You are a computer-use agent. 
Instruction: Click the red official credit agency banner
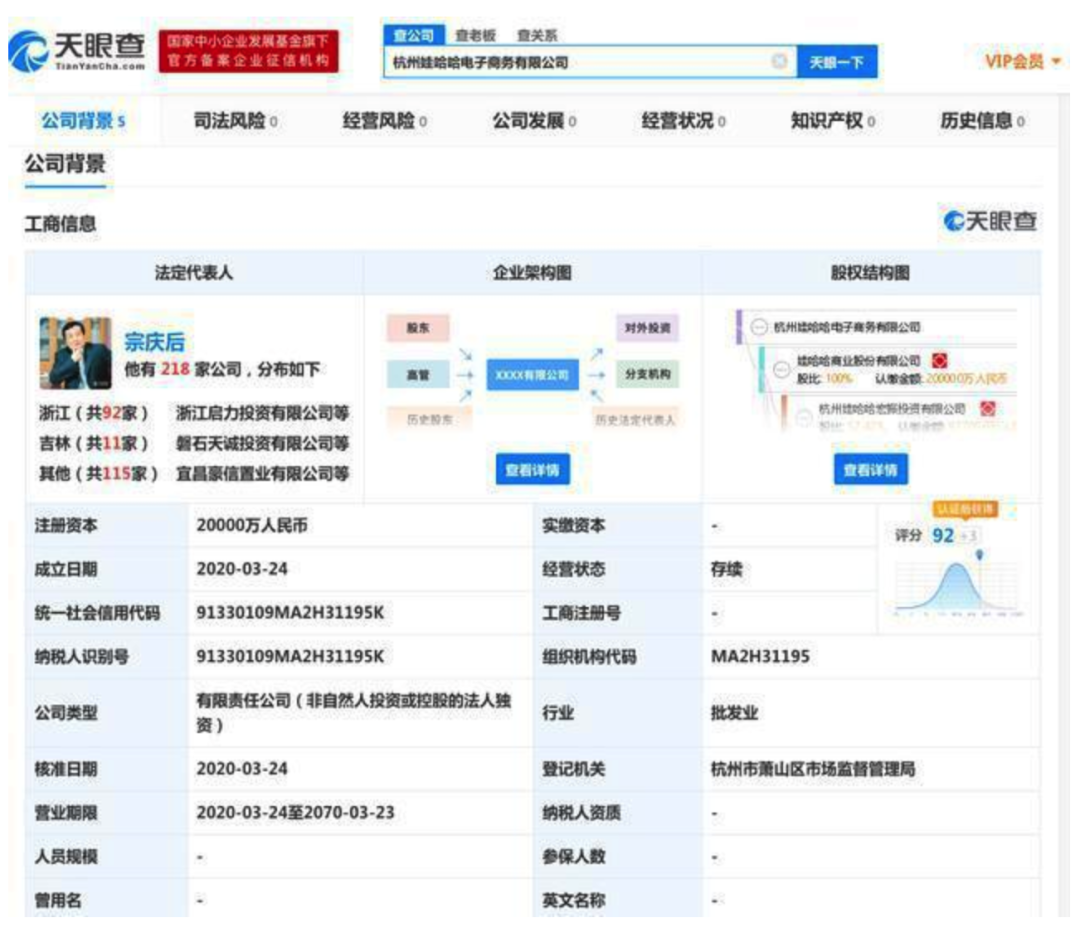pyautogui.click(x=249, y=51)
